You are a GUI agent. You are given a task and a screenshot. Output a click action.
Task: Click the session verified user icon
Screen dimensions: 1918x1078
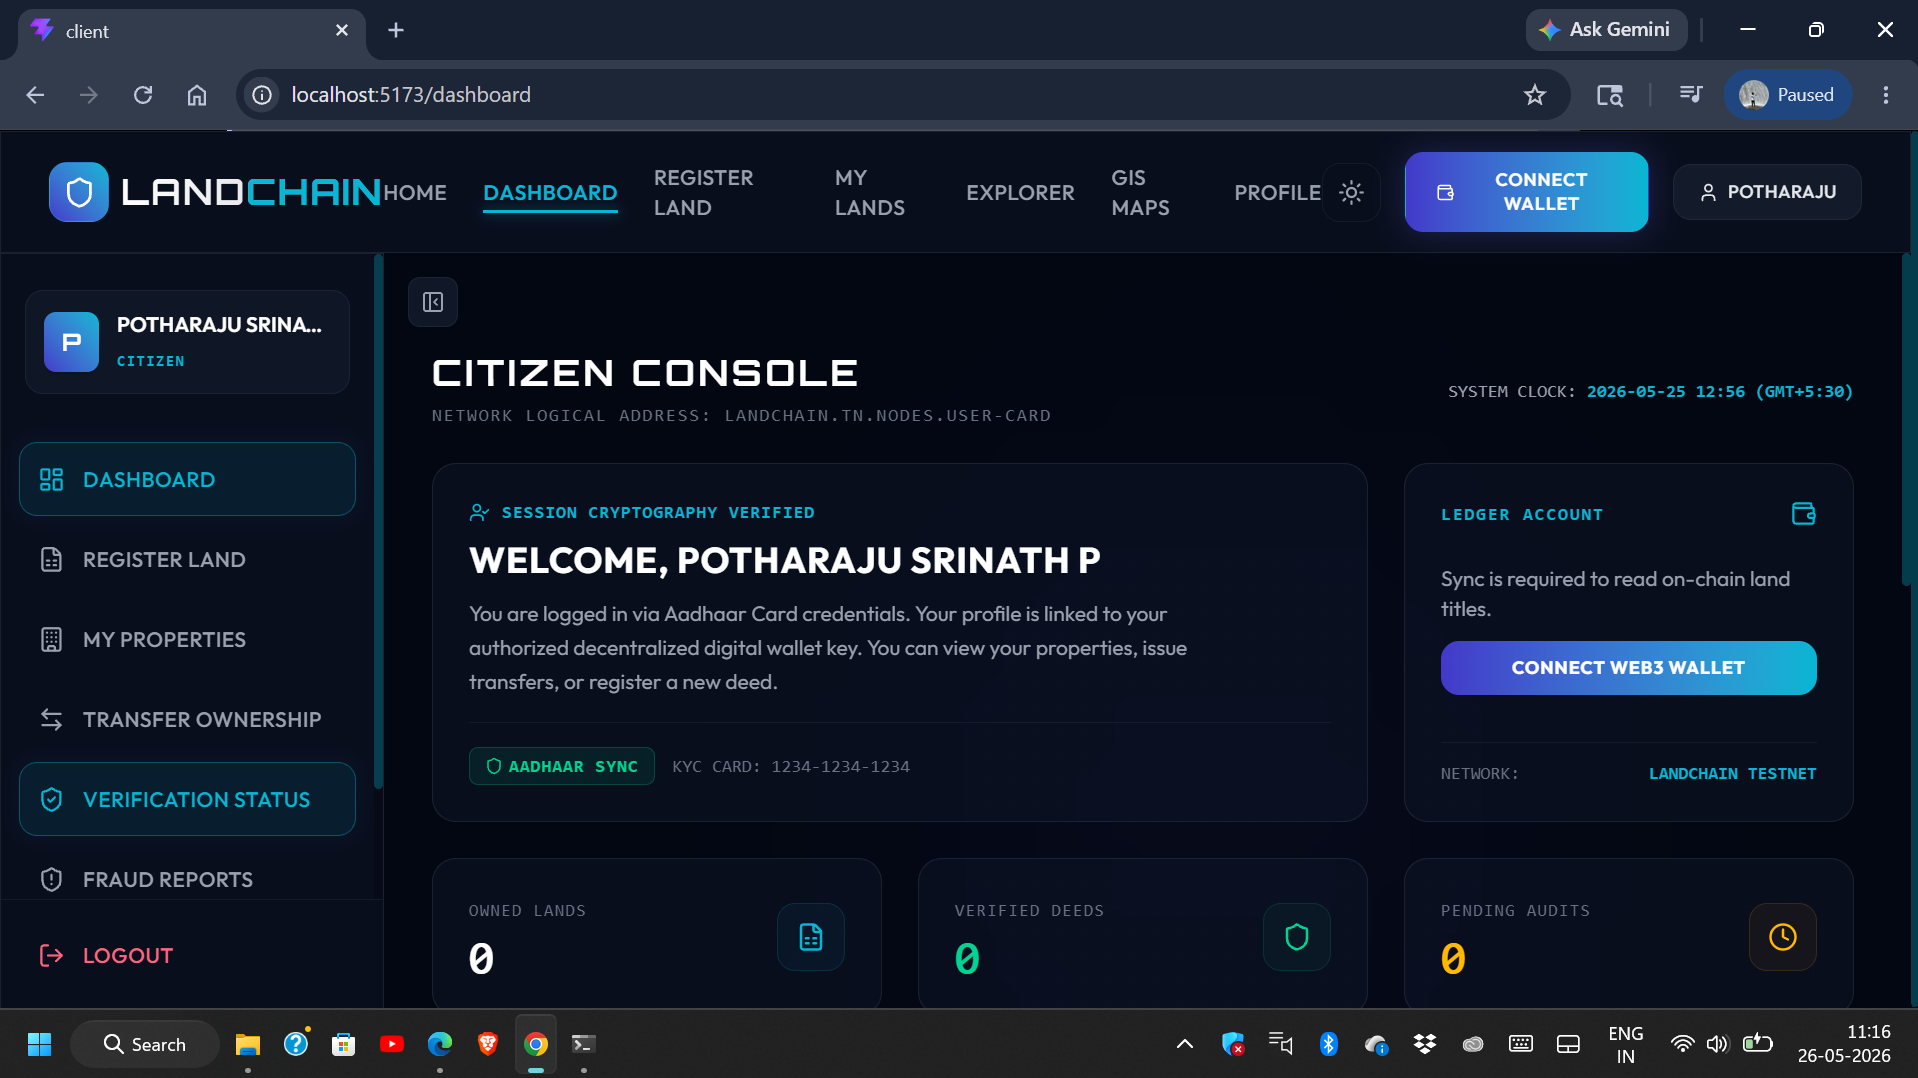click(x=479, y=513)
